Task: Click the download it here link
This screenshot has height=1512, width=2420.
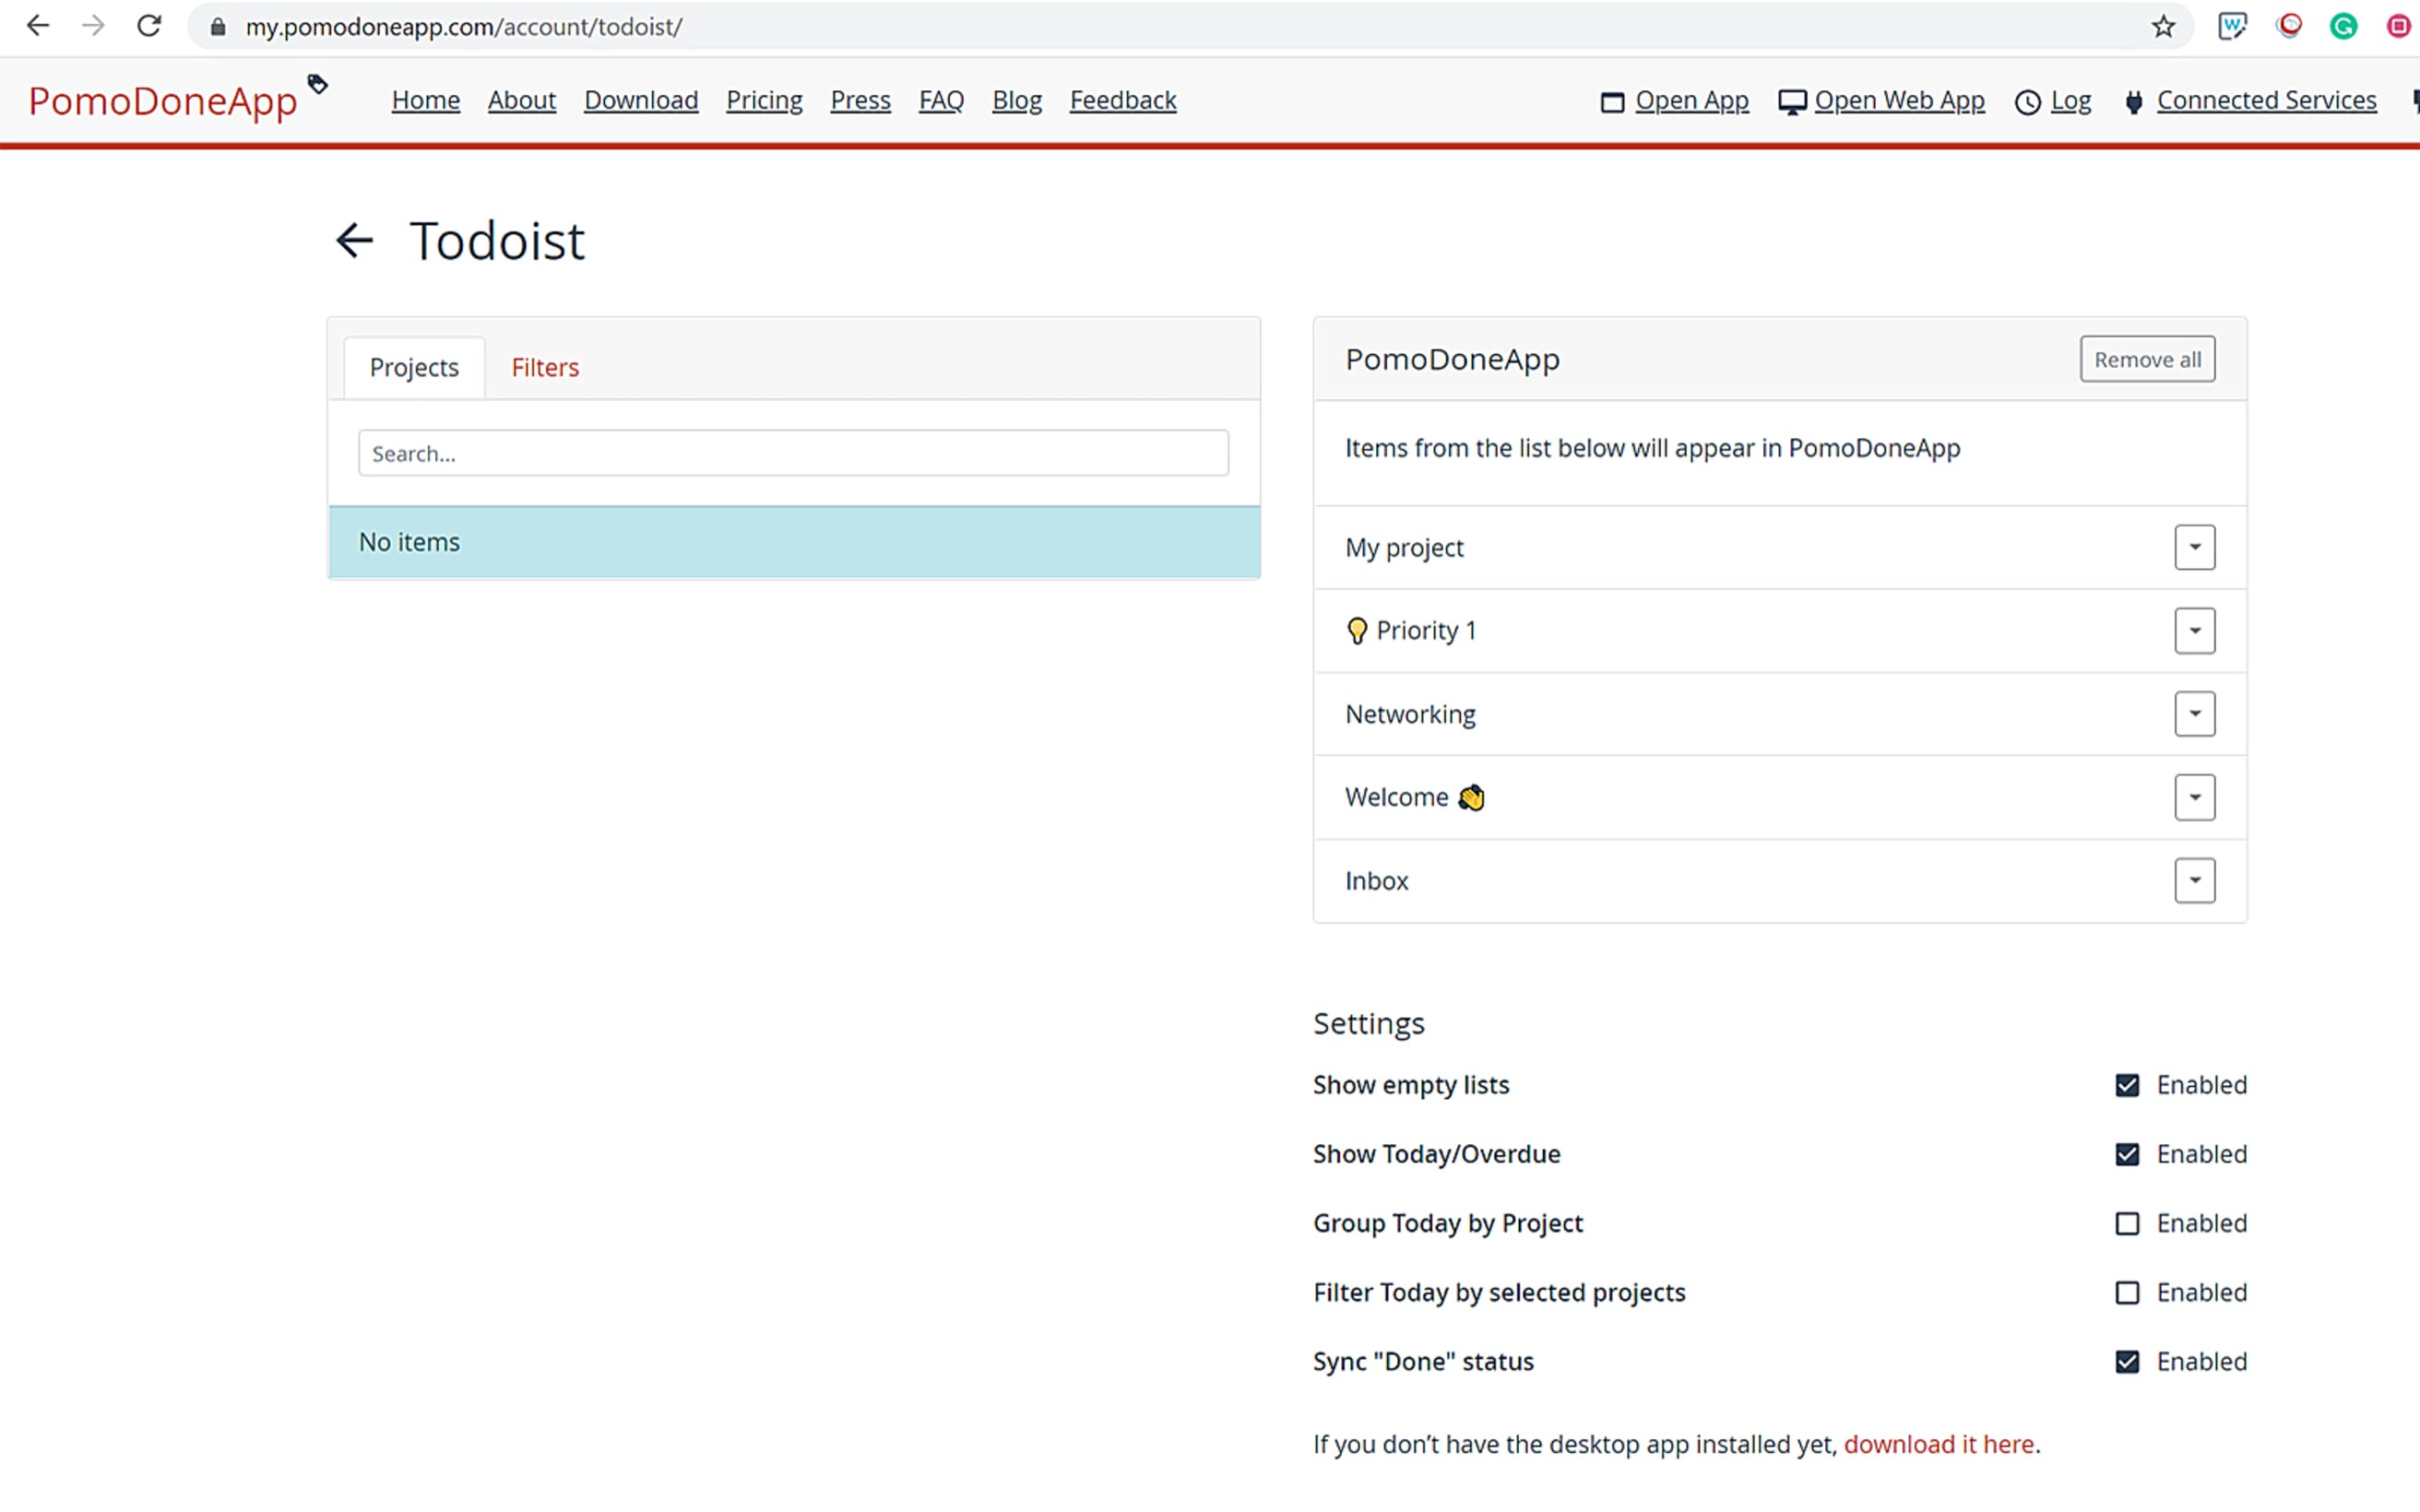Action: [x=1940, y=1444]
